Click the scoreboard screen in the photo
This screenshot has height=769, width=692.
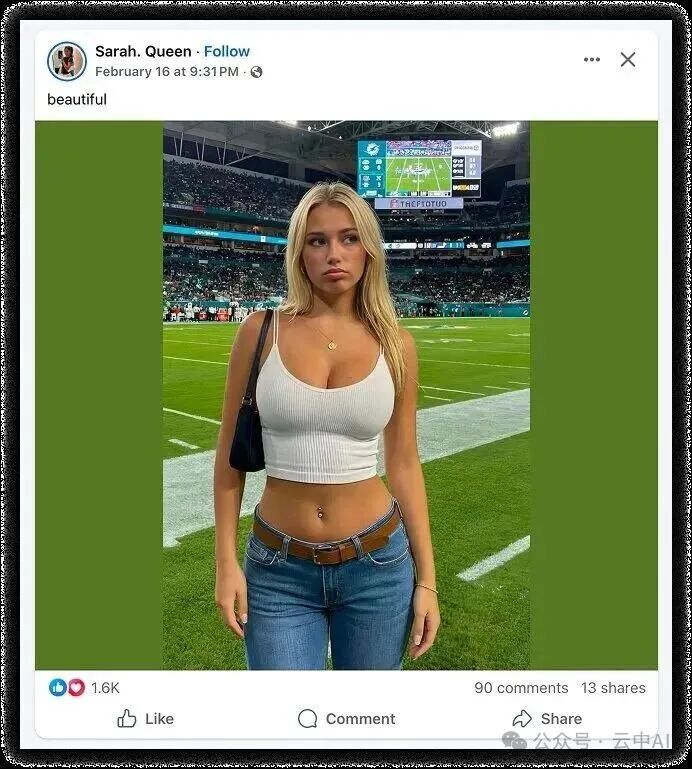pos(419,169)
